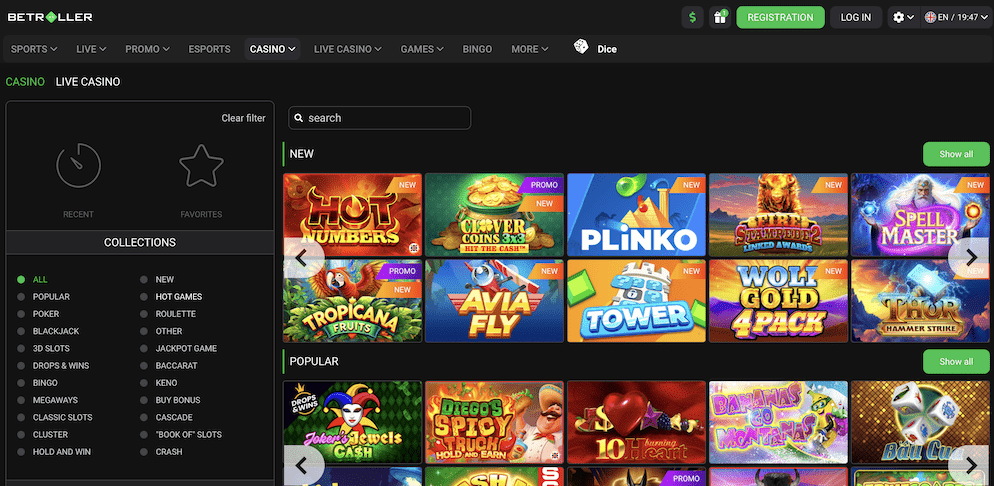This screenshot has height=486, width=994.
Task: Open the settings gear menu
Action: click(x=903, y=17)
